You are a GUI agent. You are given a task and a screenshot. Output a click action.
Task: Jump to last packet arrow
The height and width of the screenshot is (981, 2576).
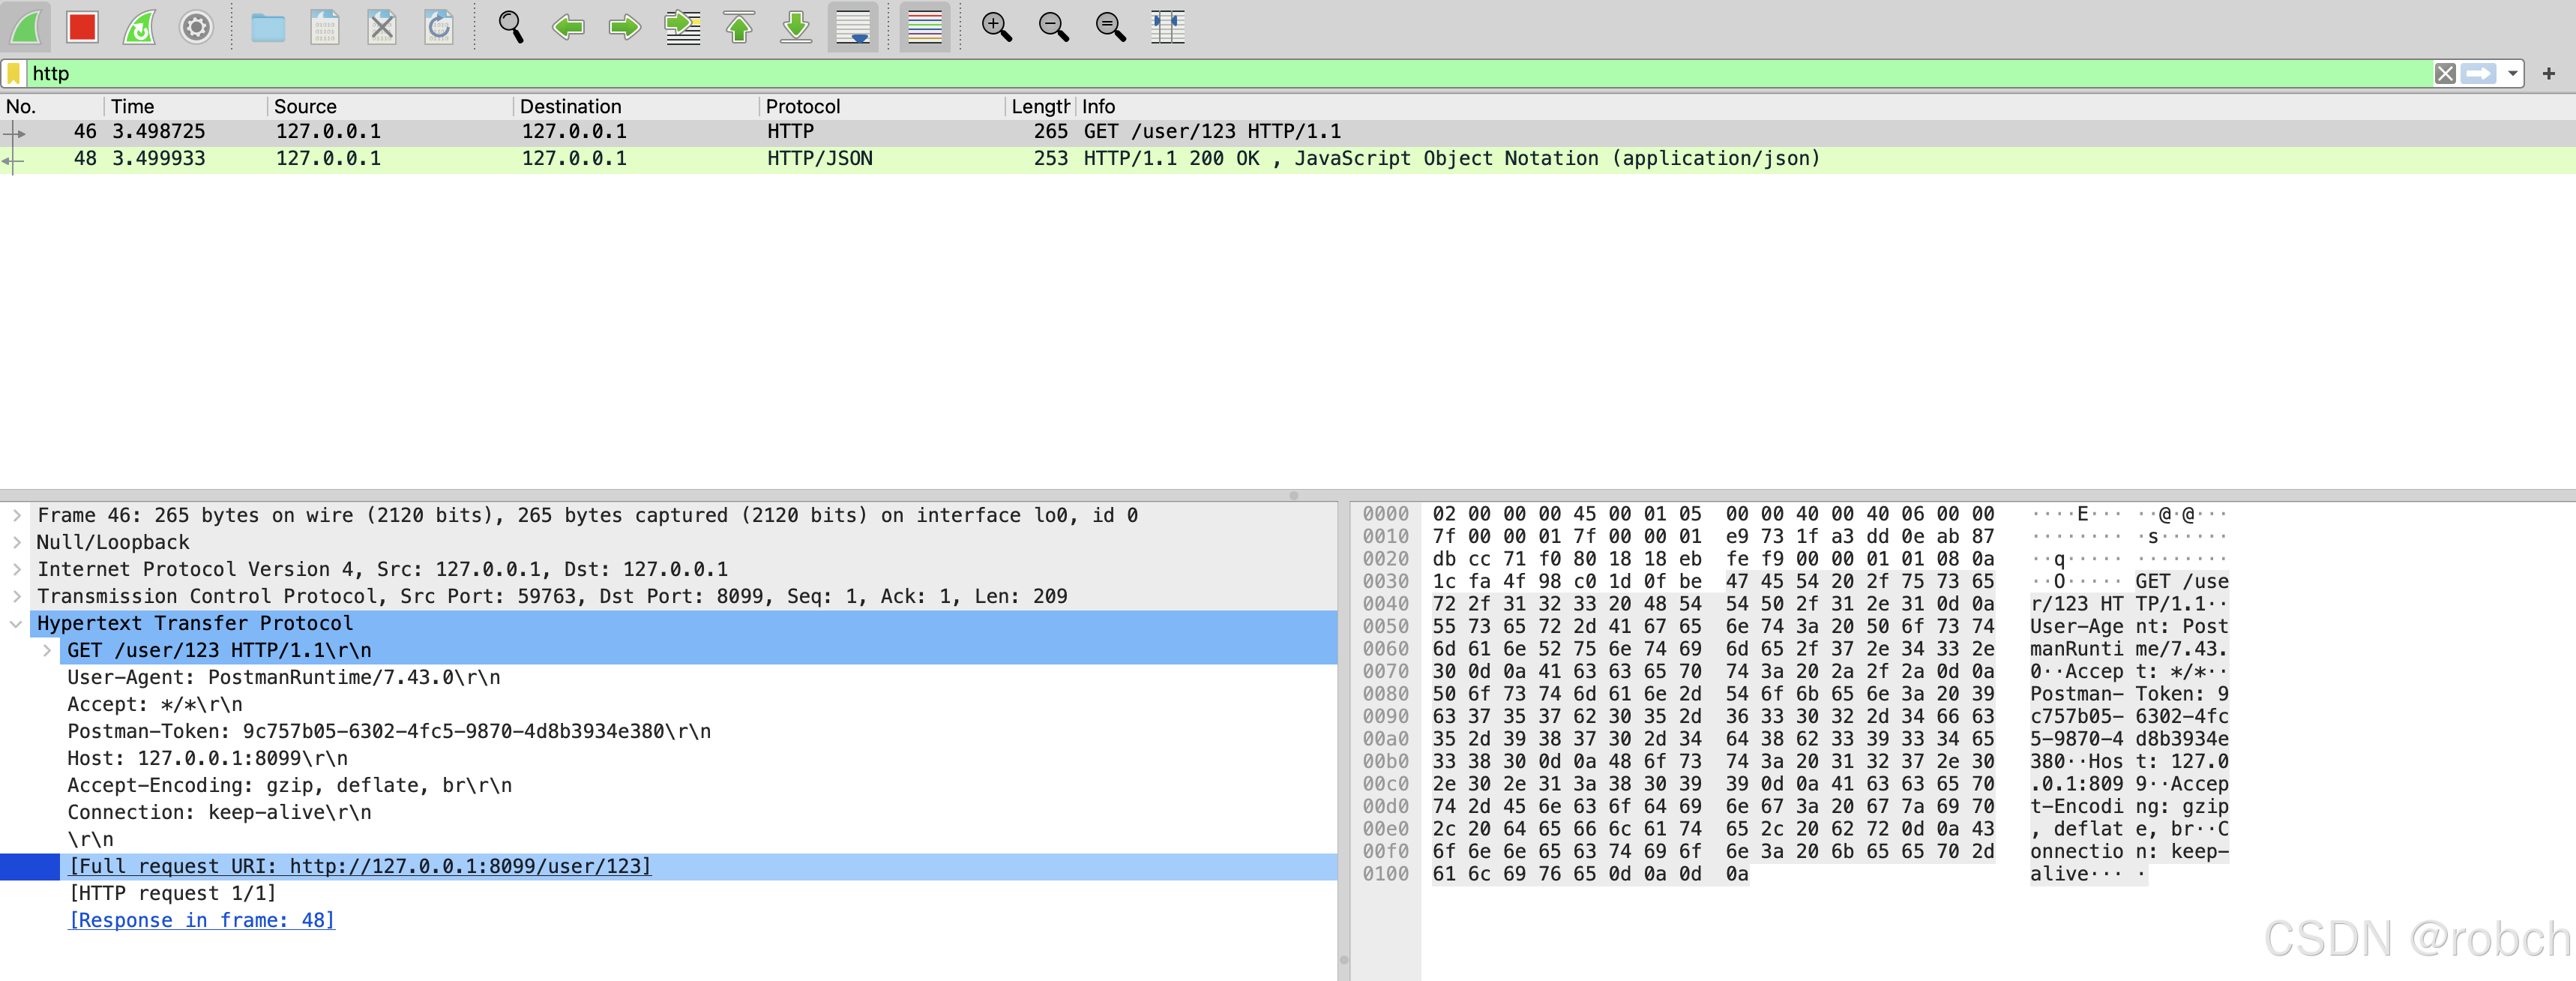796,27
